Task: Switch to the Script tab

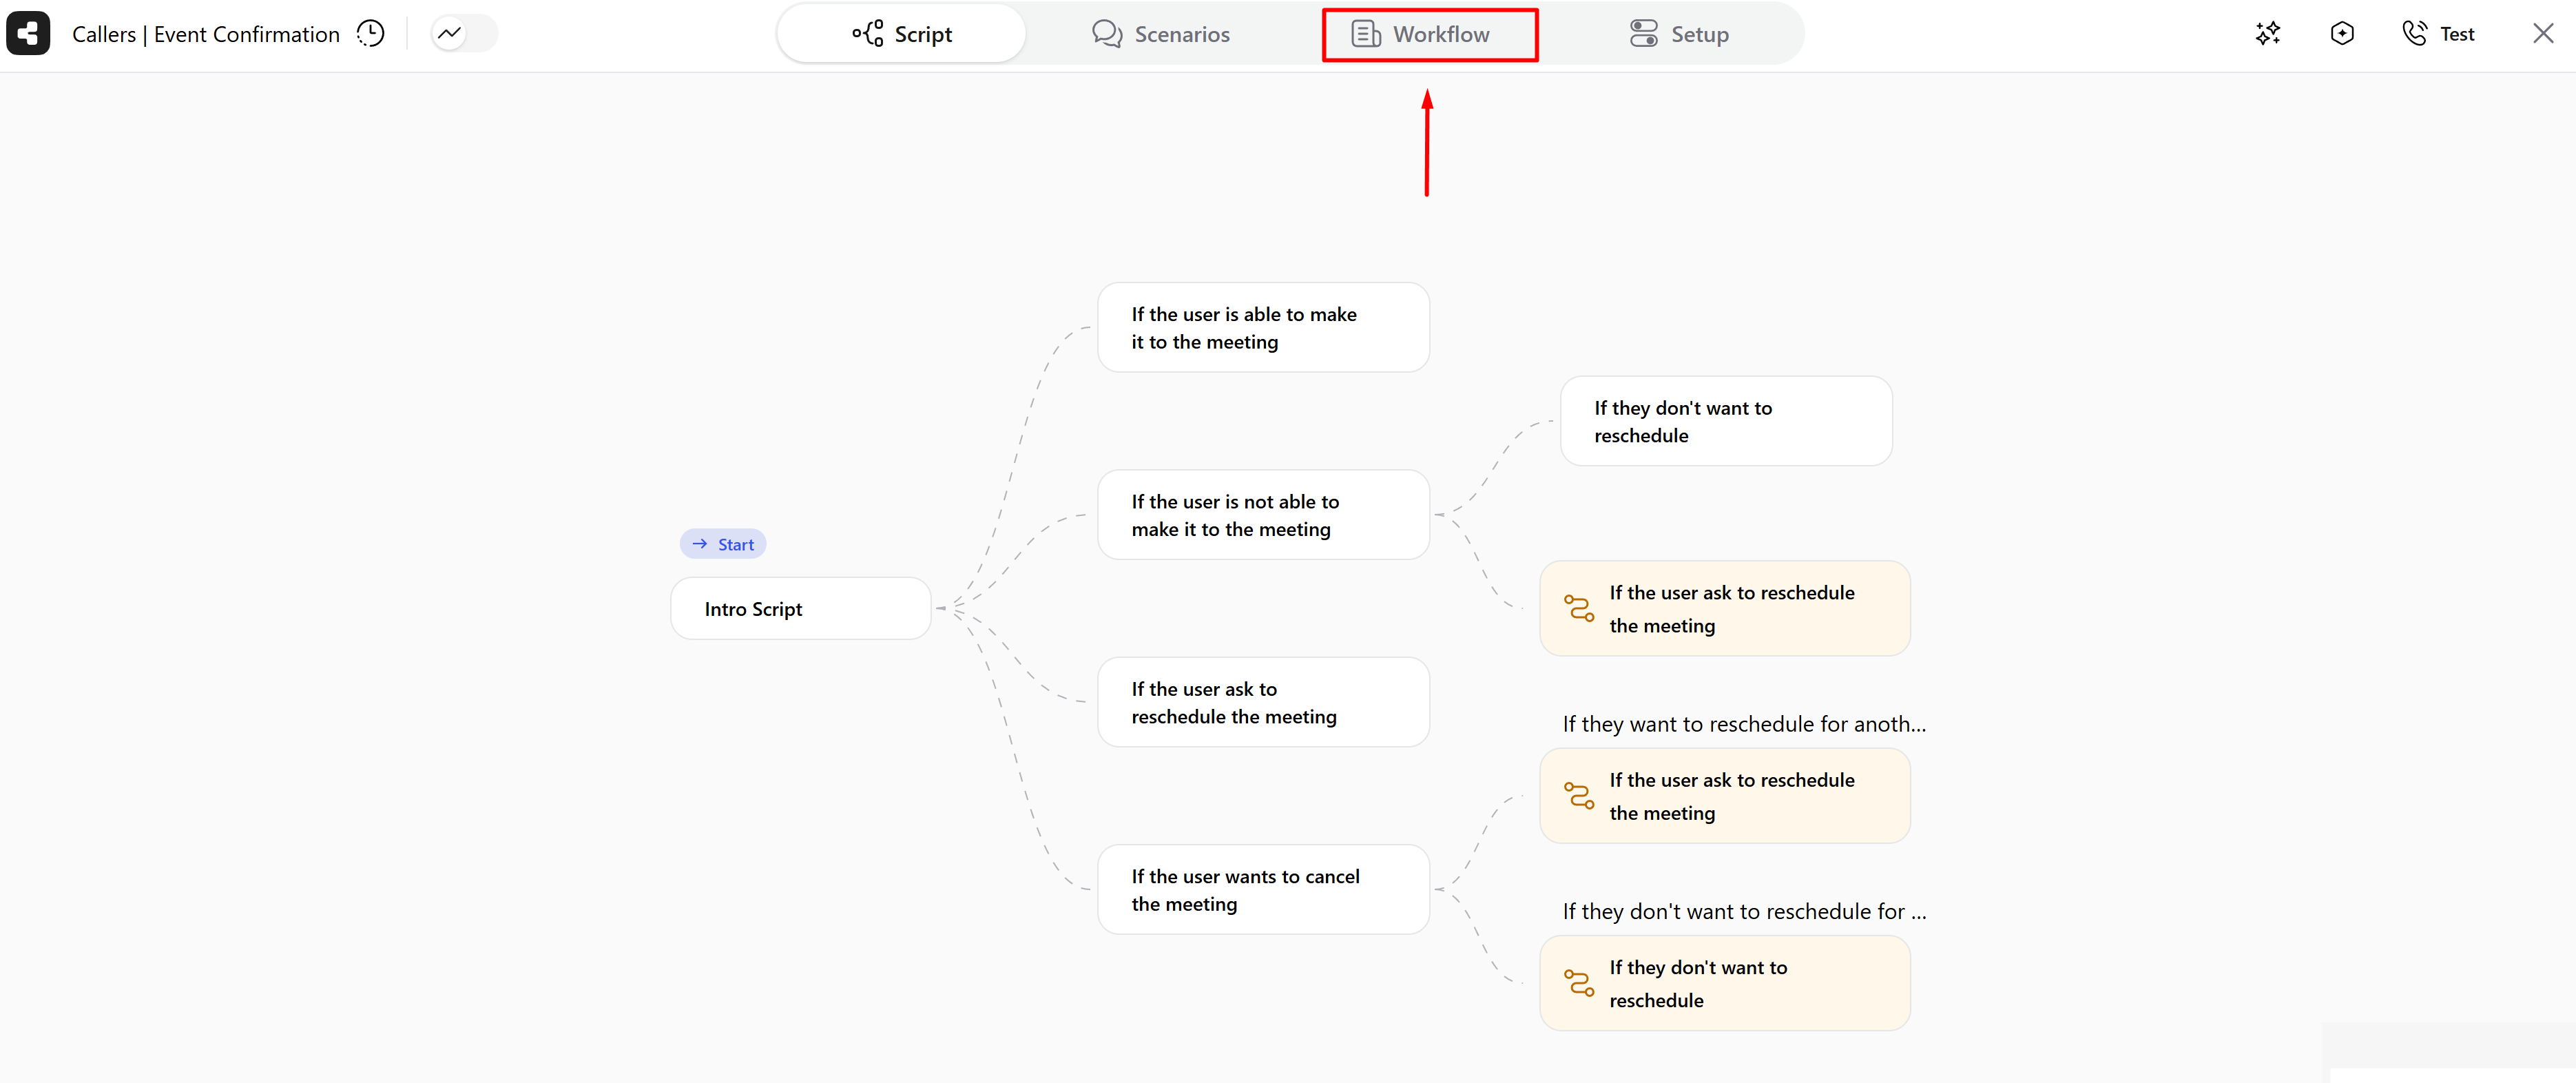Action: (902, 34)
